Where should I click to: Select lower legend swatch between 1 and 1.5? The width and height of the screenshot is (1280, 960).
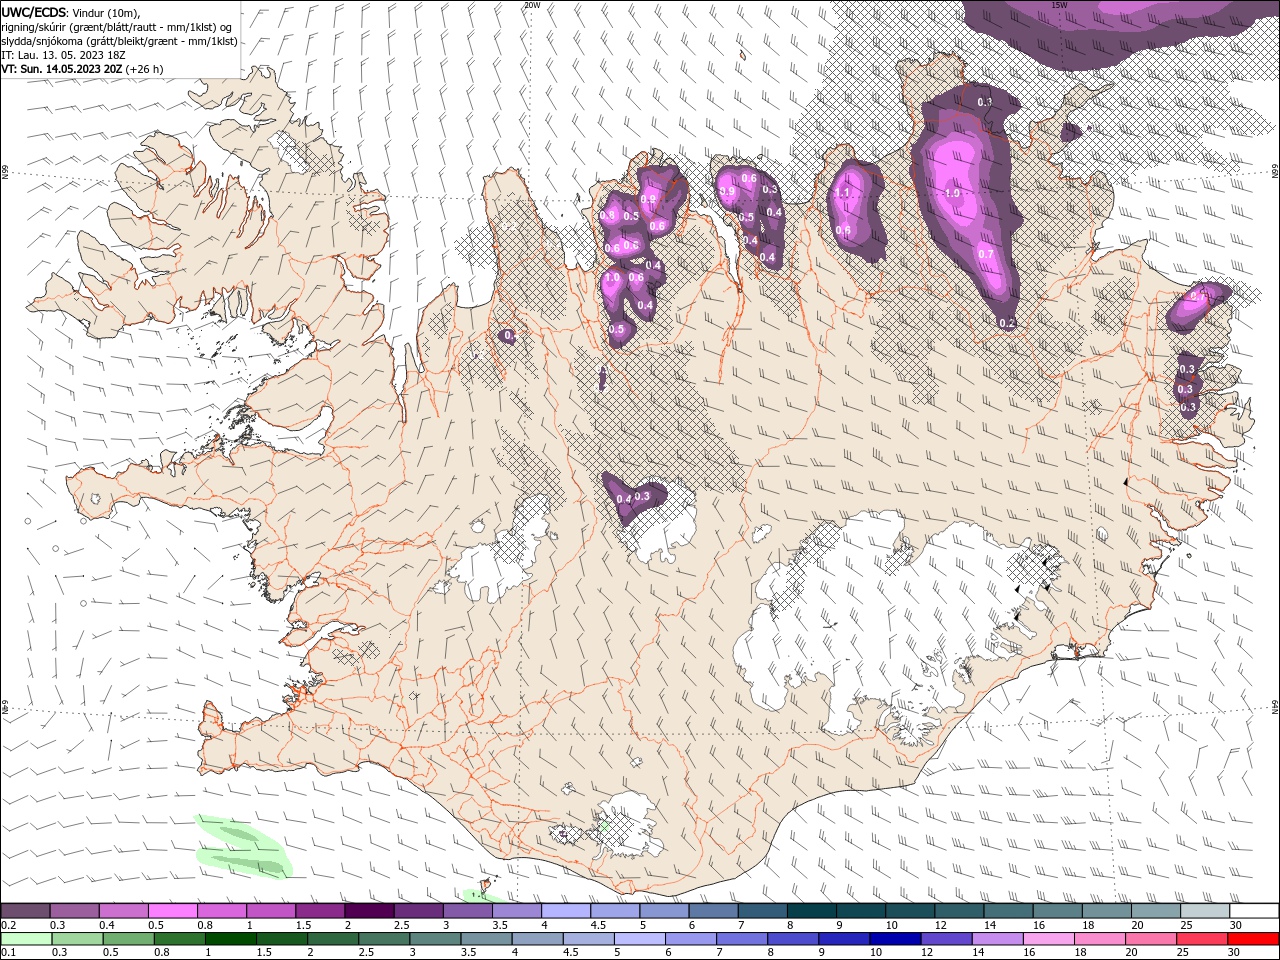tap(230, 939)
